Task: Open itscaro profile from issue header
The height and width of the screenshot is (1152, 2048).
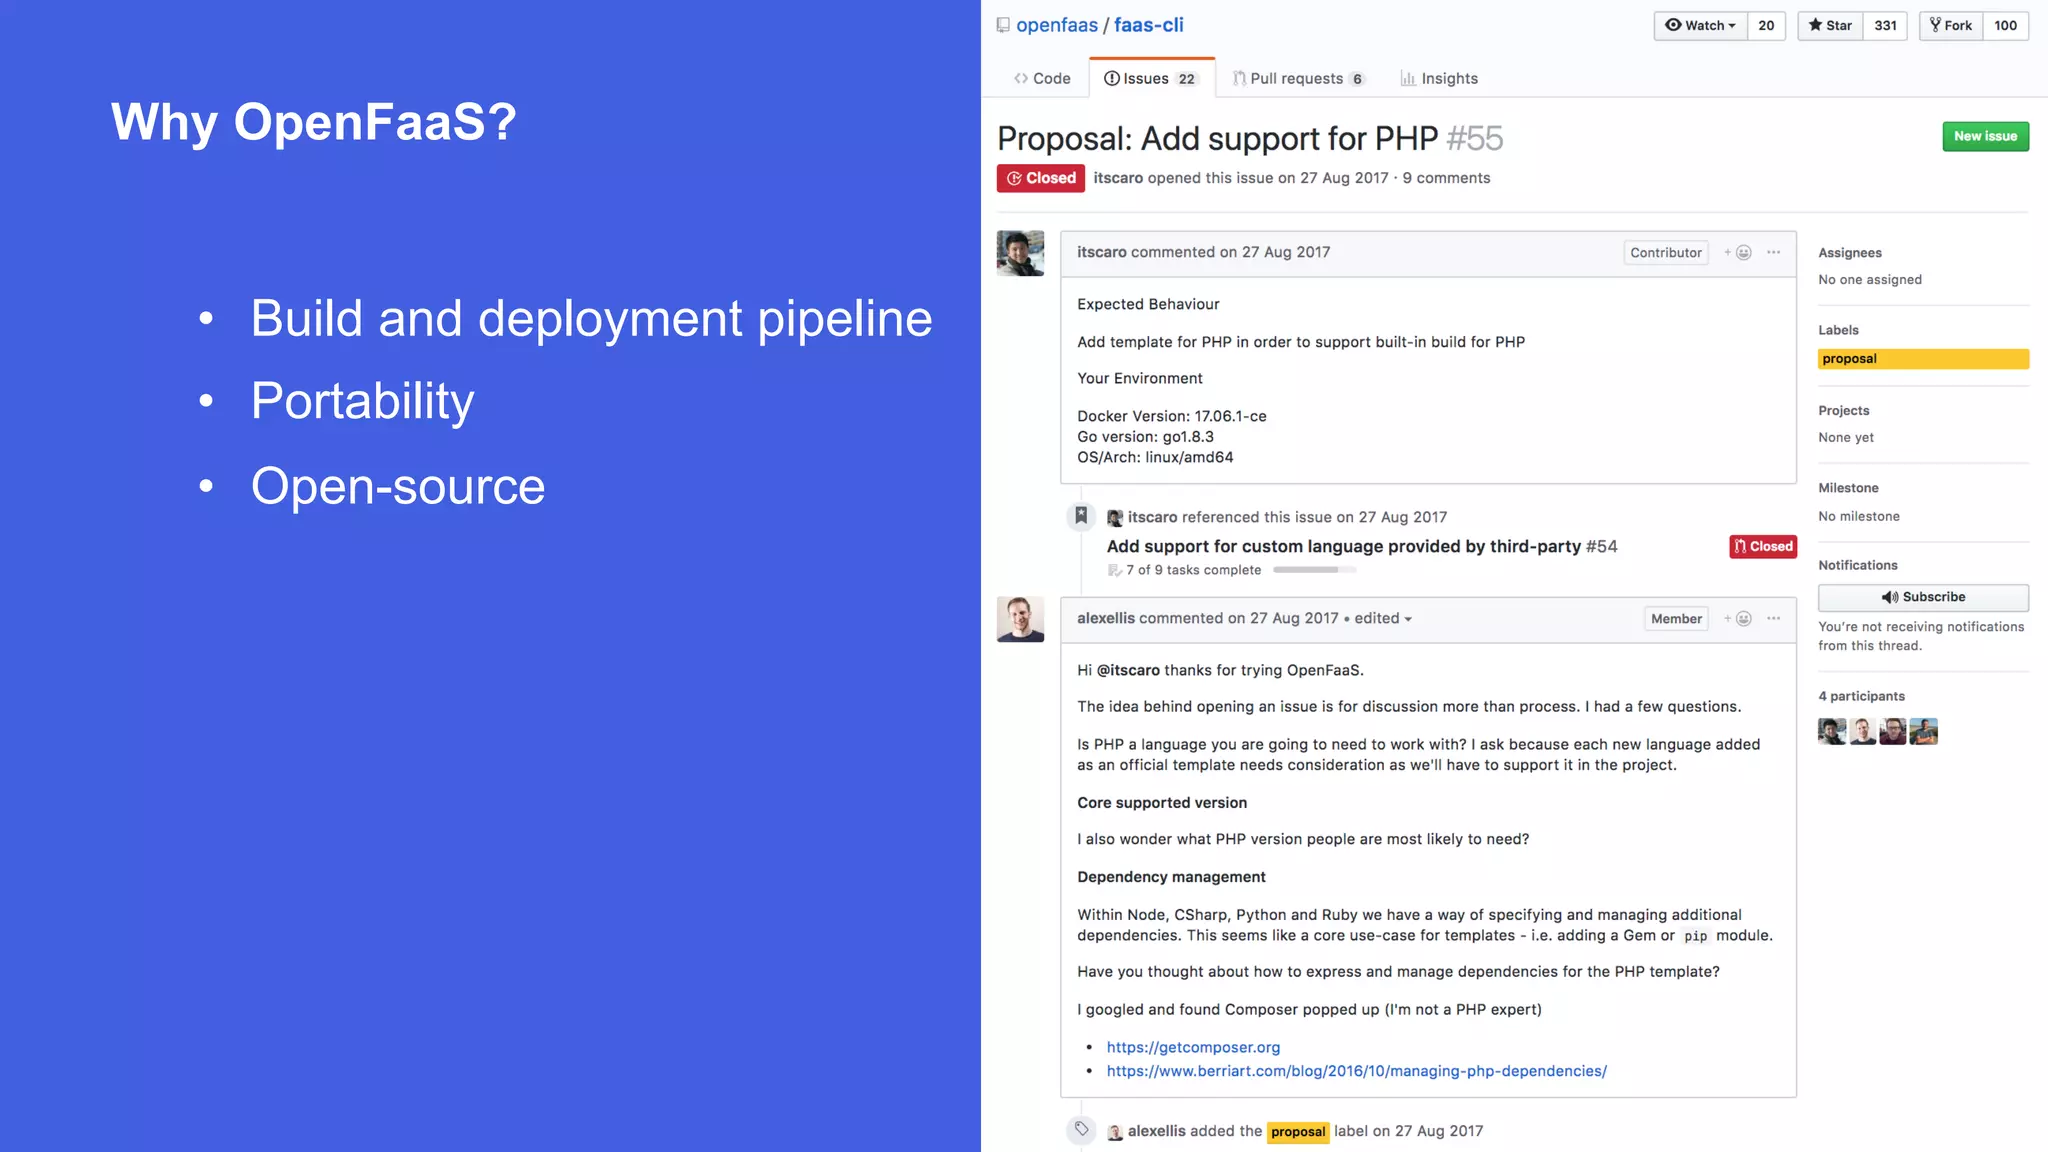Action: (1118, 178)
